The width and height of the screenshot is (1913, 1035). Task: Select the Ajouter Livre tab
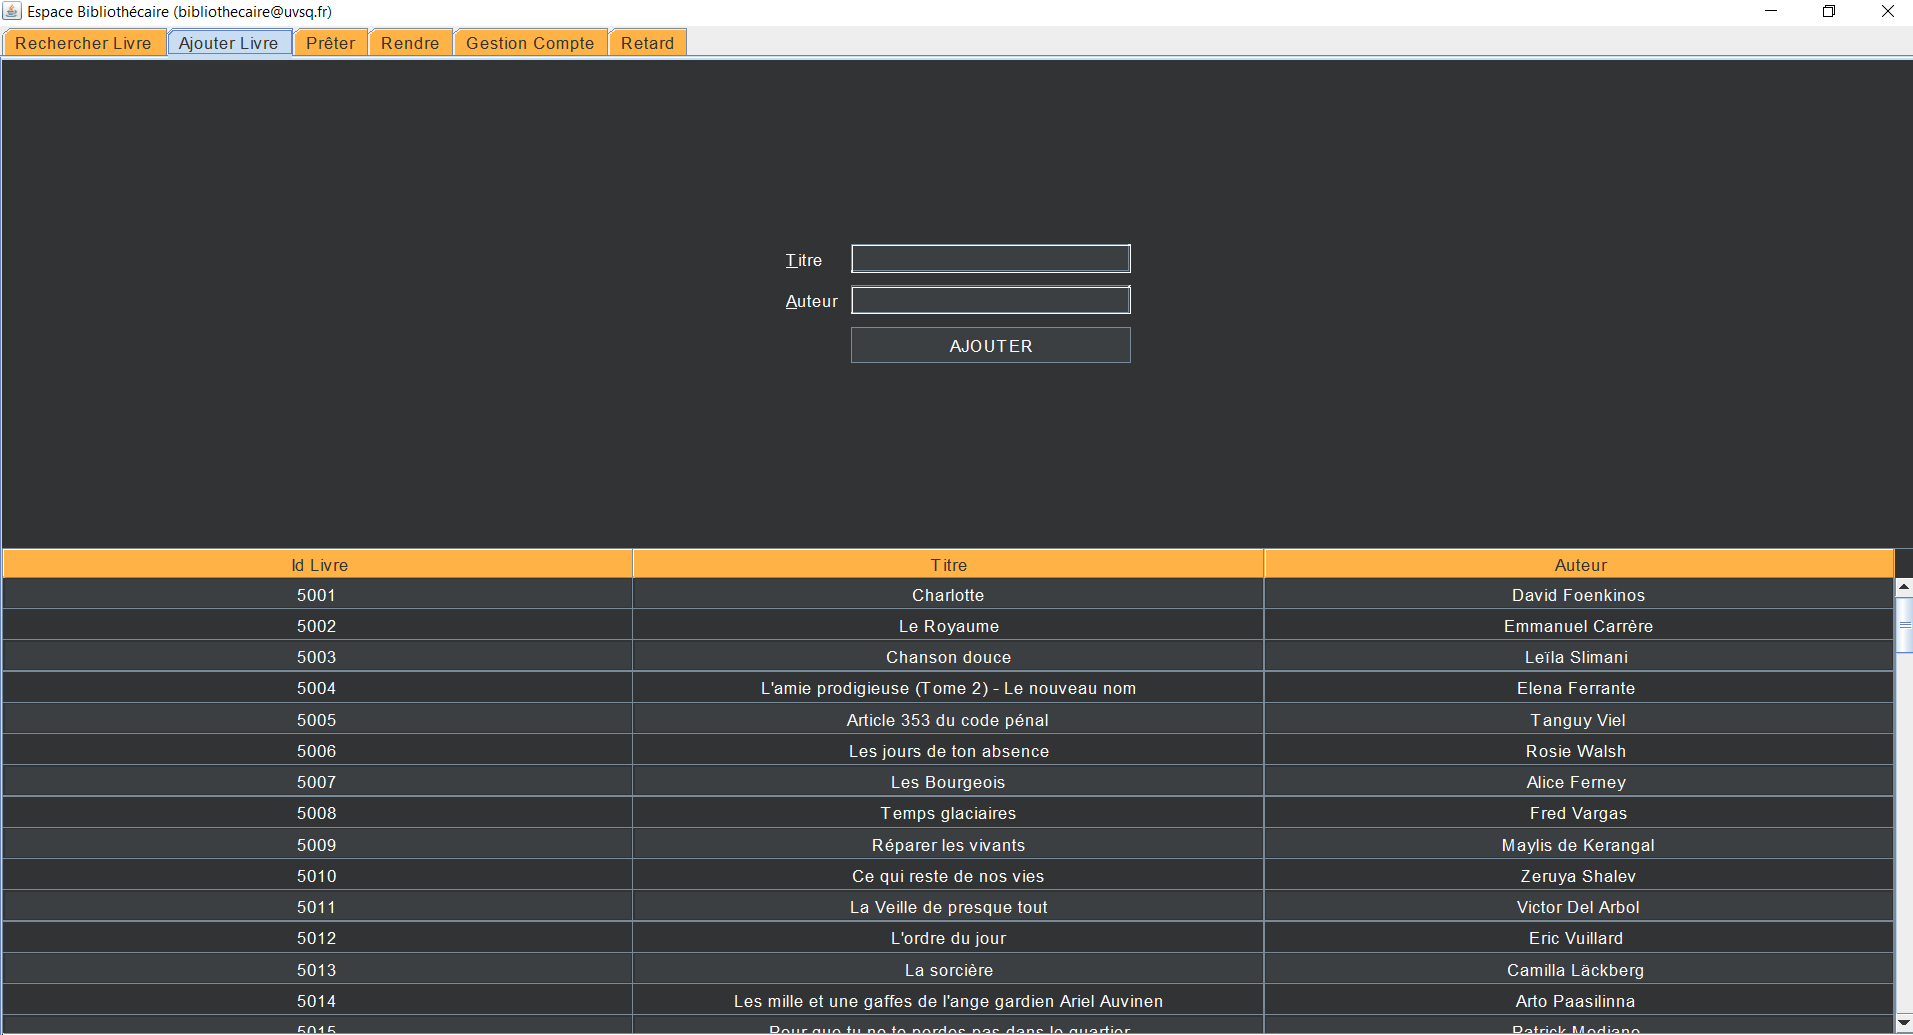pyautogui.click(x=229, y=43)
